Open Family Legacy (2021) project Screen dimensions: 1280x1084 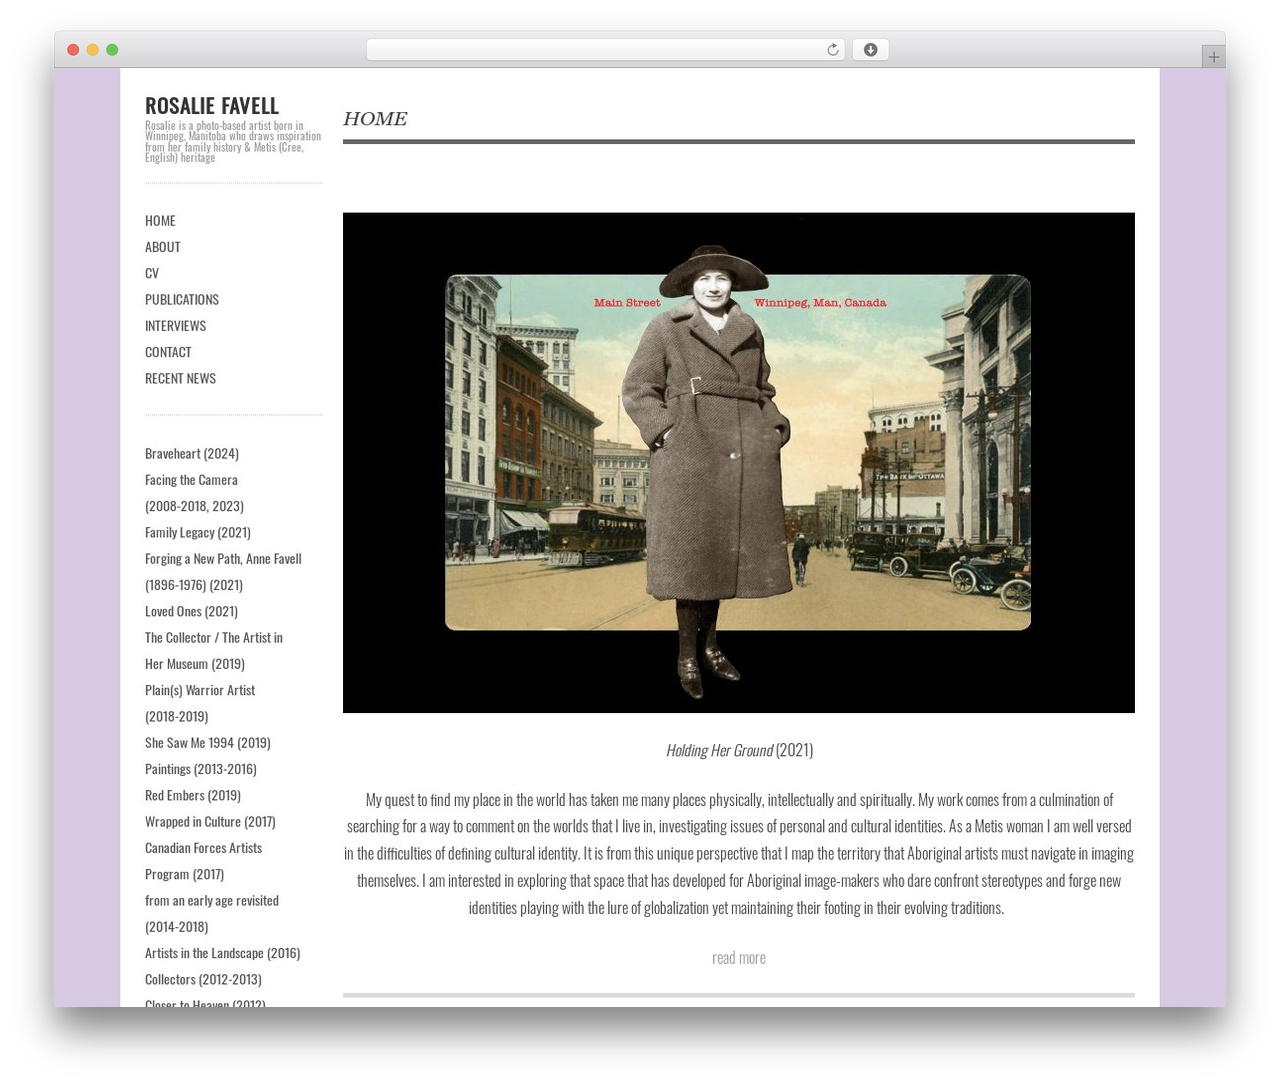tap(198, 532)
